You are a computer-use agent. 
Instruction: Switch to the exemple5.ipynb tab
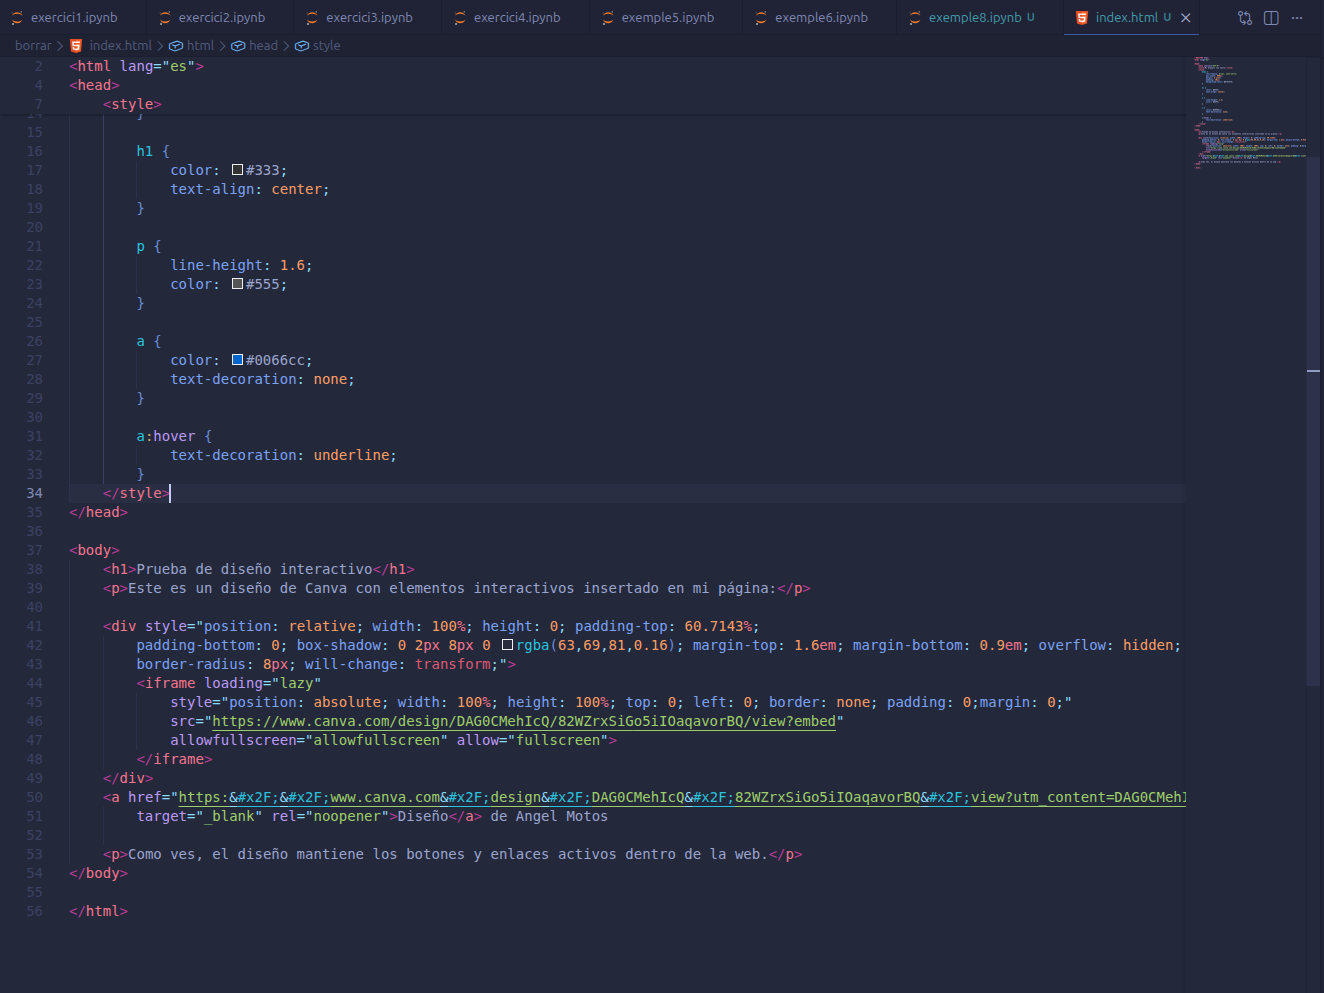click(x=667, y=18)
